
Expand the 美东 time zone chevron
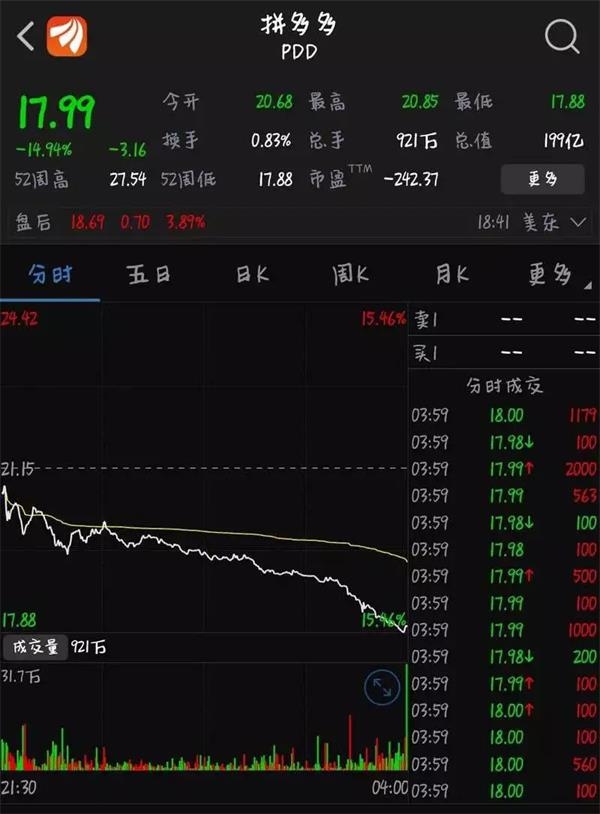click(578, 223)
